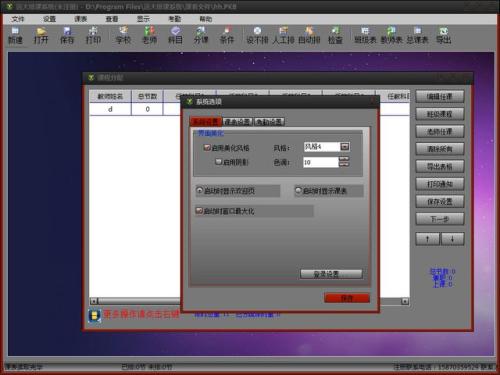Click the 登录设置 button

click(x=331, y=274)
